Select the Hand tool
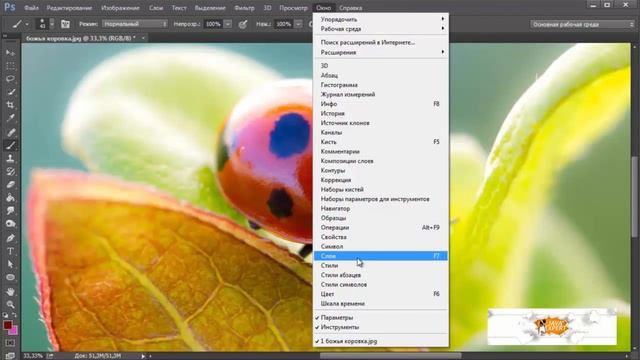 coord(10,291)
